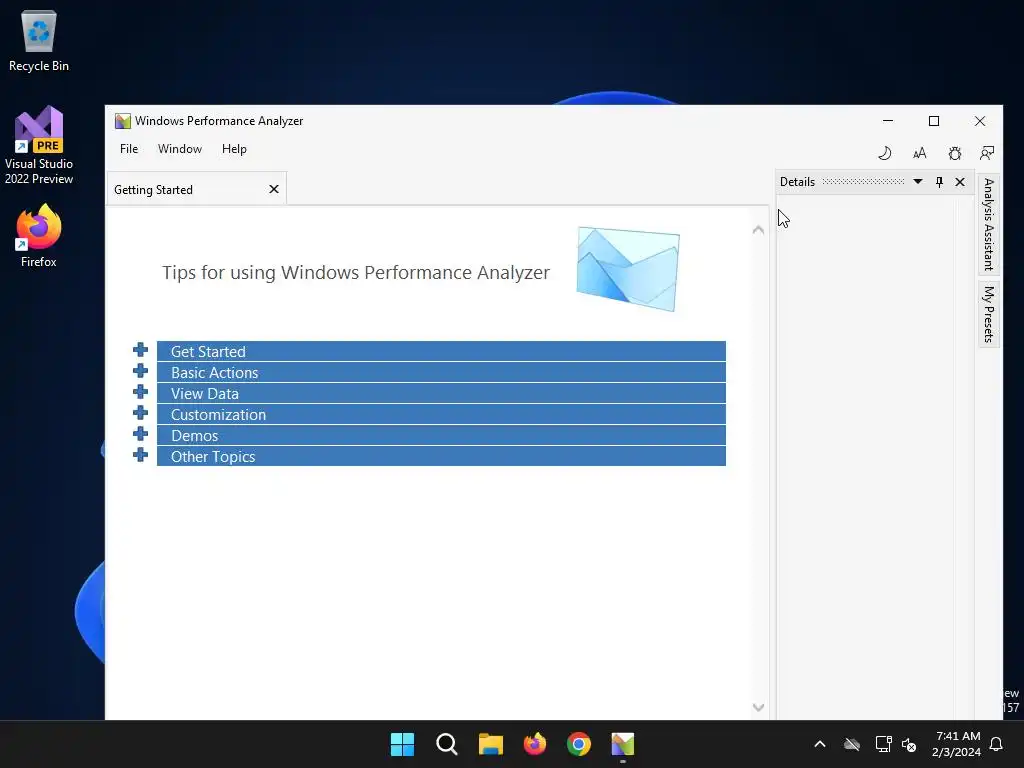
Task: Click the Performance Analyzer taskbar icon
Action: click(x=623, y=744)
